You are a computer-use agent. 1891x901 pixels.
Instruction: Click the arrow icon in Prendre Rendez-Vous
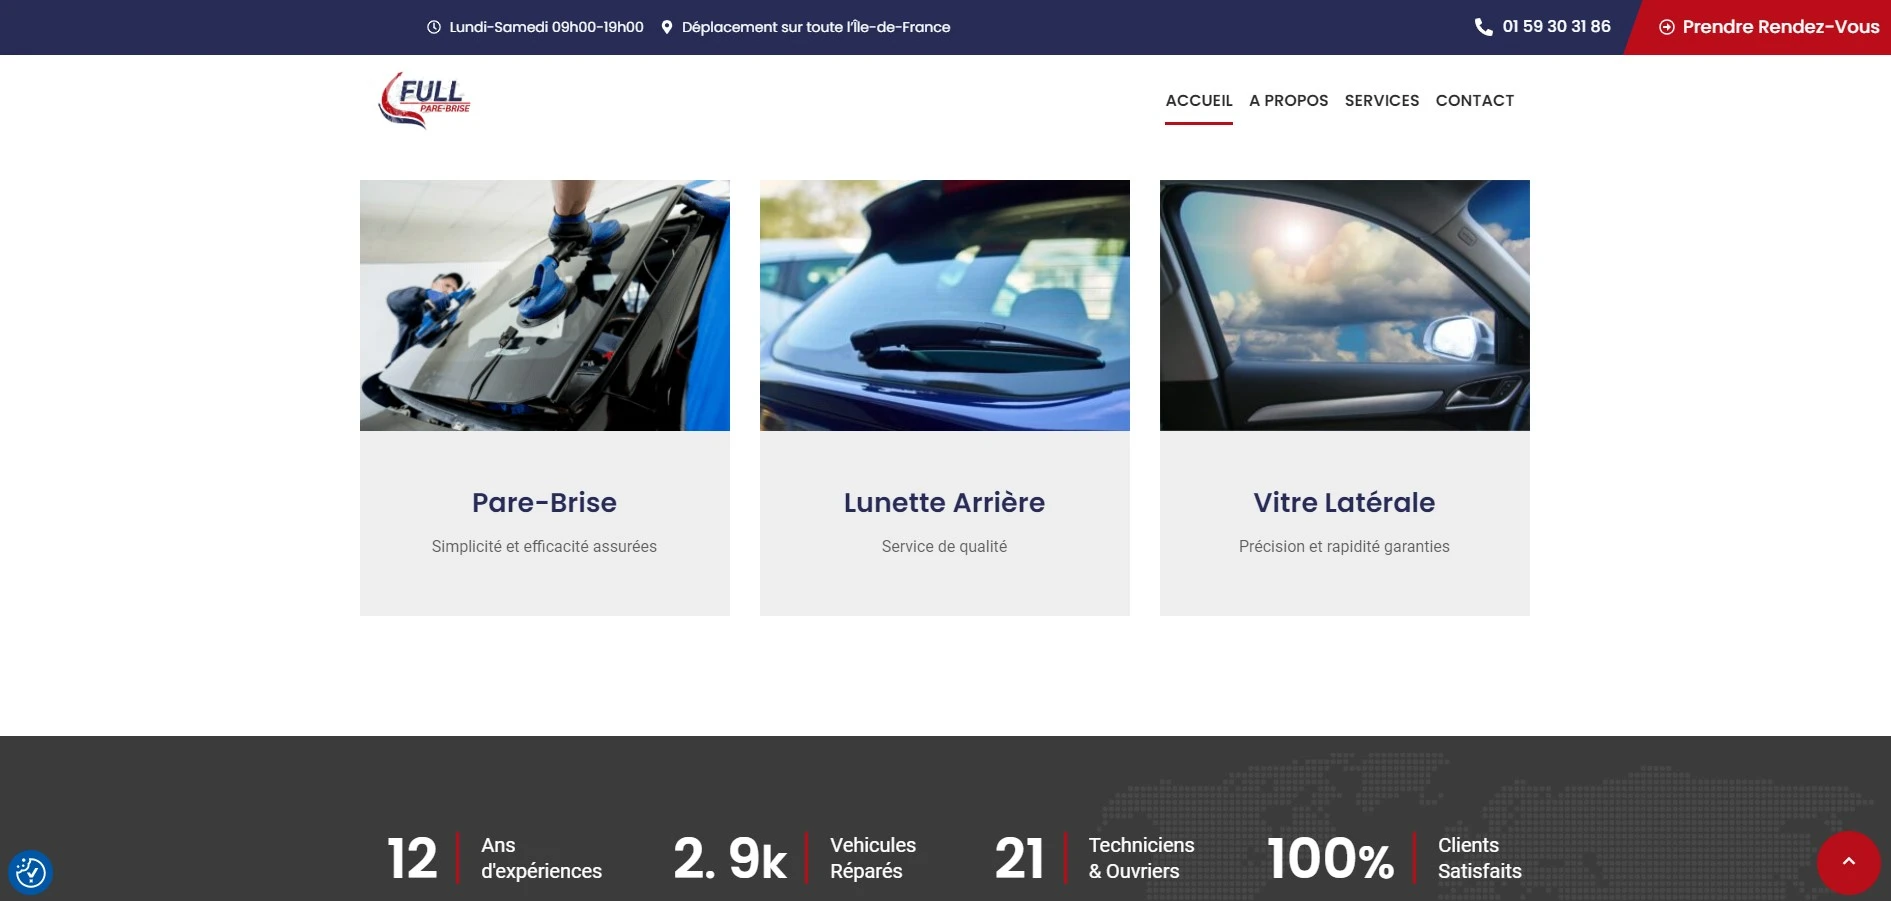[x=1667, y=27]
